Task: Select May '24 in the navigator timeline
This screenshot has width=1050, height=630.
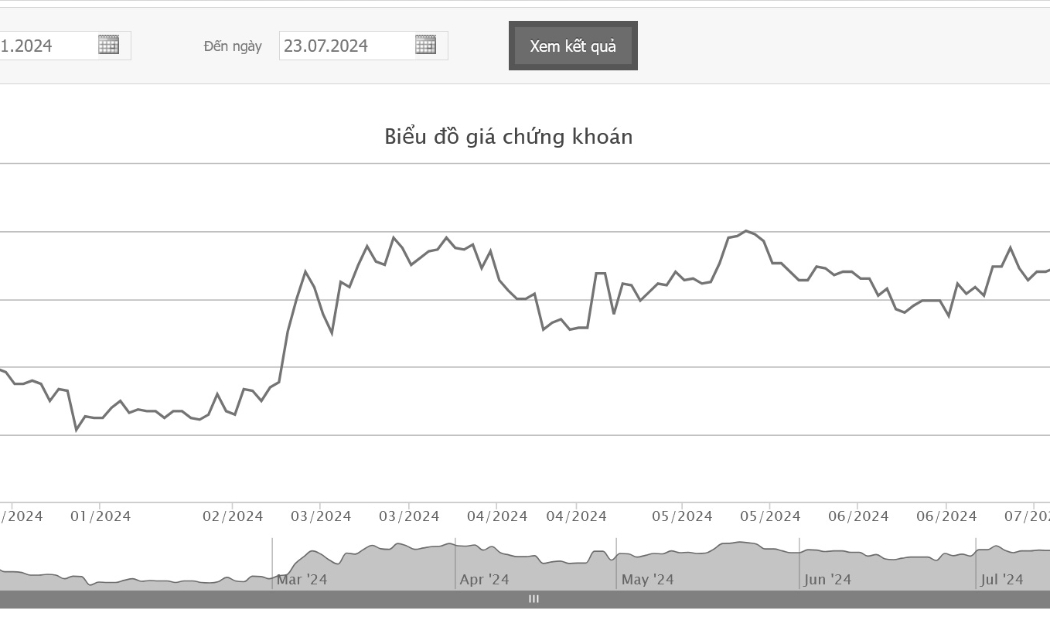Action: tap(647, 579)
